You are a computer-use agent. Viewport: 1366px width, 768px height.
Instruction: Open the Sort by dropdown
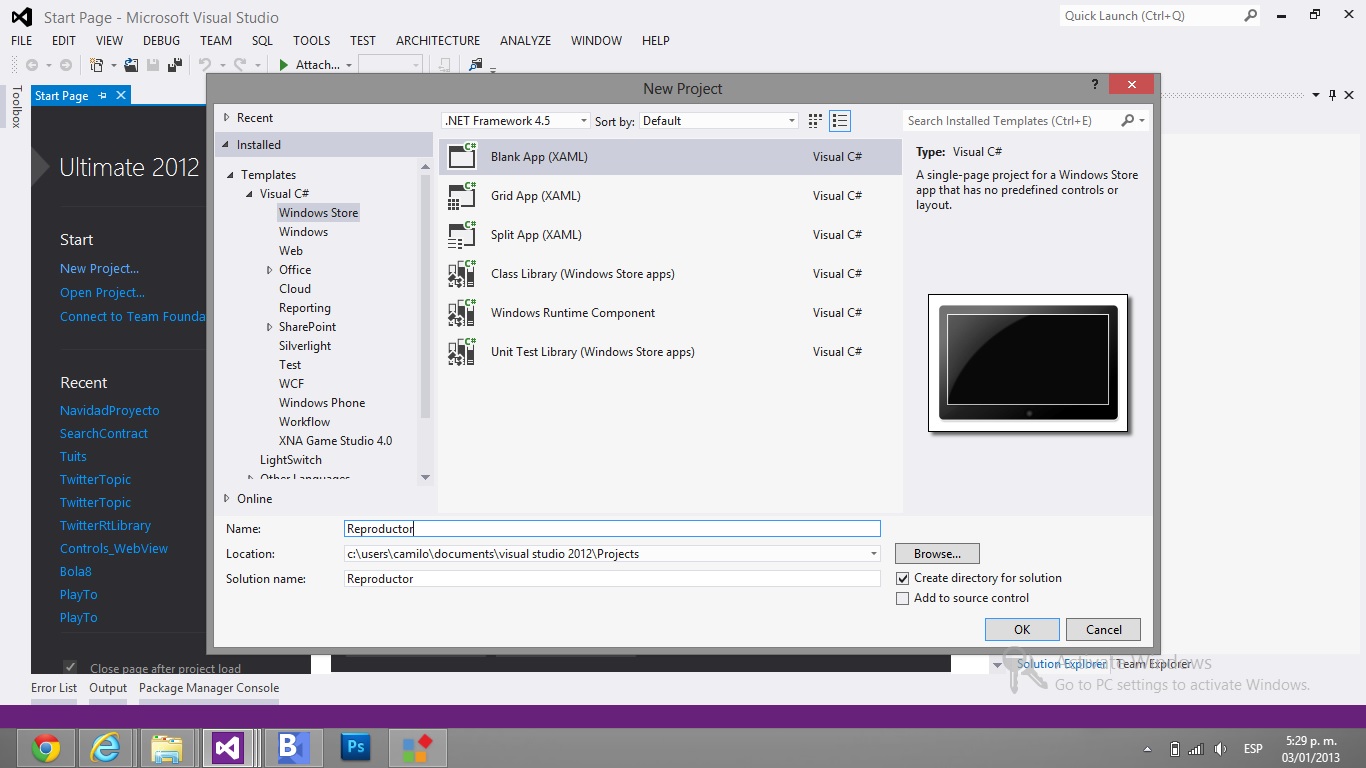coord(718,121)
